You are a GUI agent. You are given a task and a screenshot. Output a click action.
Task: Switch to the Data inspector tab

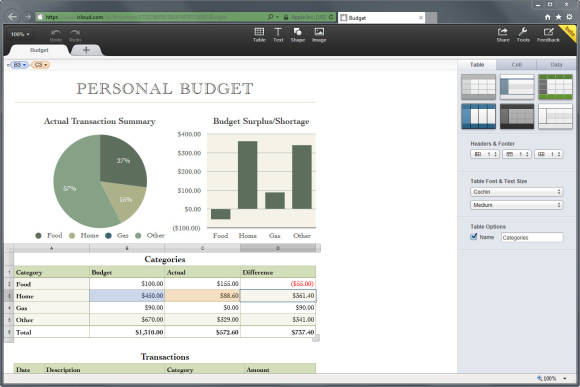click(556, 65)
